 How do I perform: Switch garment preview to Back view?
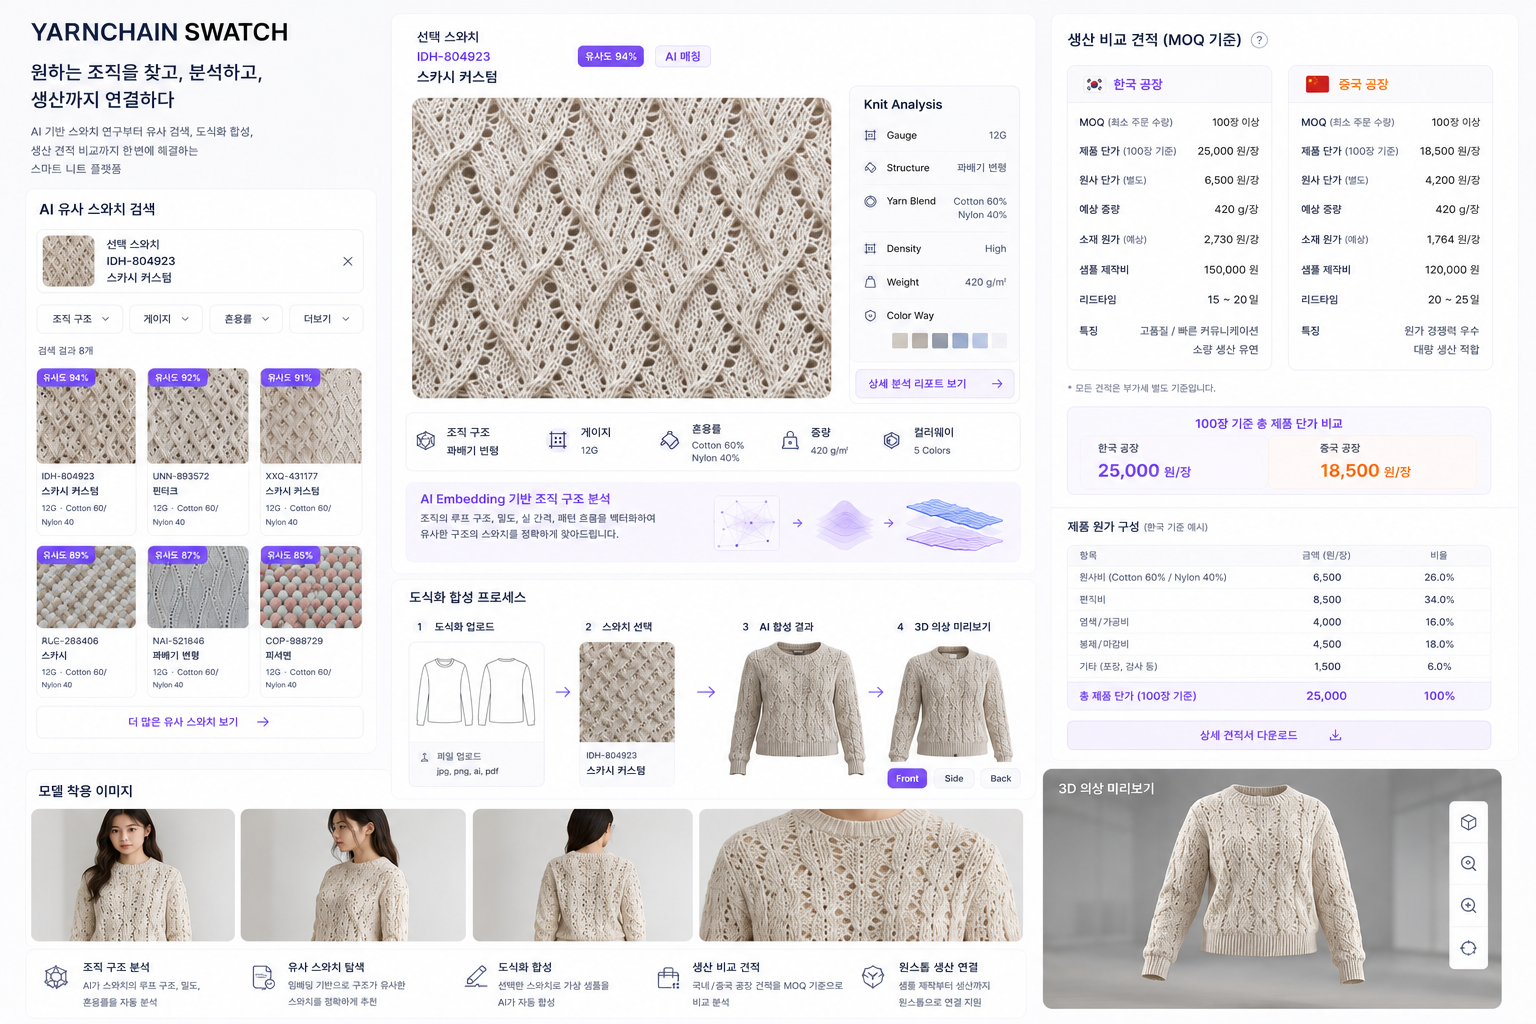(1000, 778)
